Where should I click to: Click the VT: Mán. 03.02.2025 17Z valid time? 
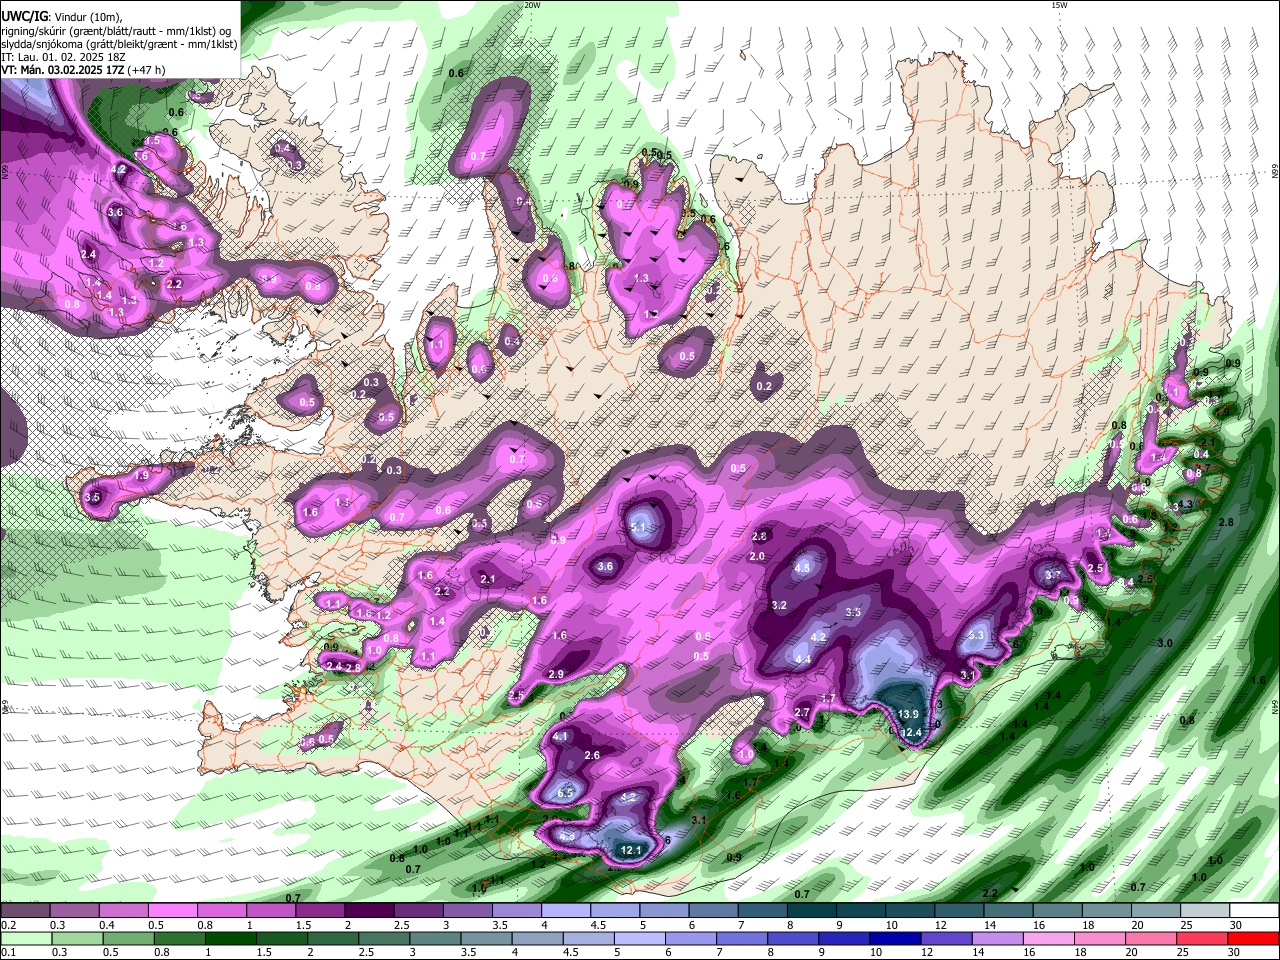(x=84, y=70)
